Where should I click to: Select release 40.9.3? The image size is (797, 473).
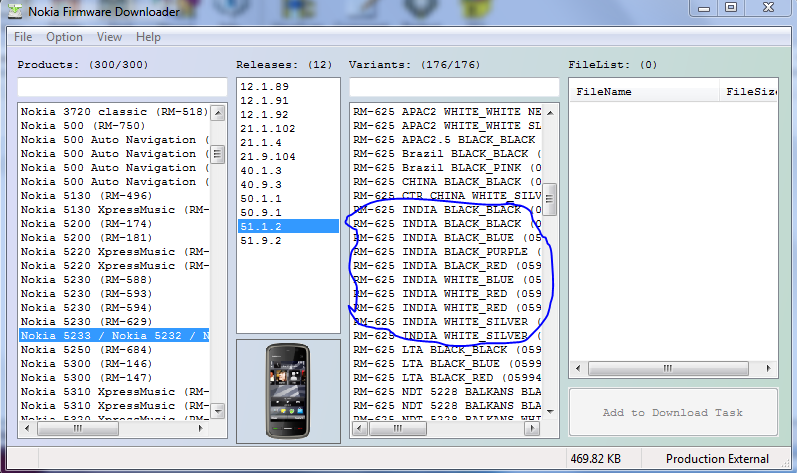[288, 184]
